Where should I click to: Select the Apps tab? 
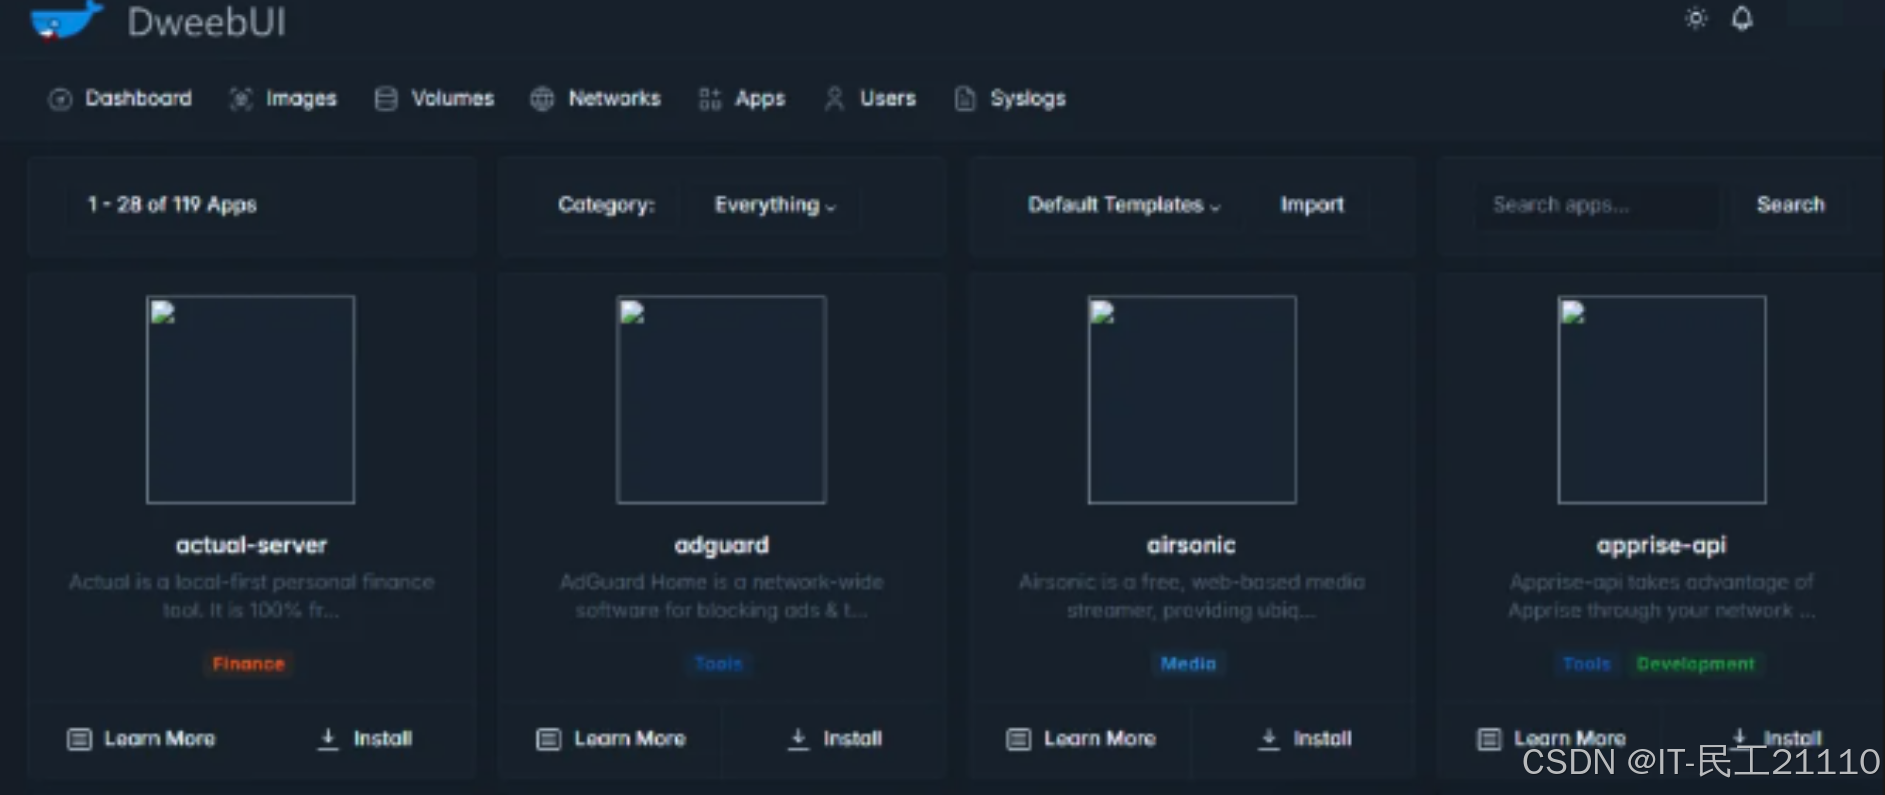coord(741,98)
